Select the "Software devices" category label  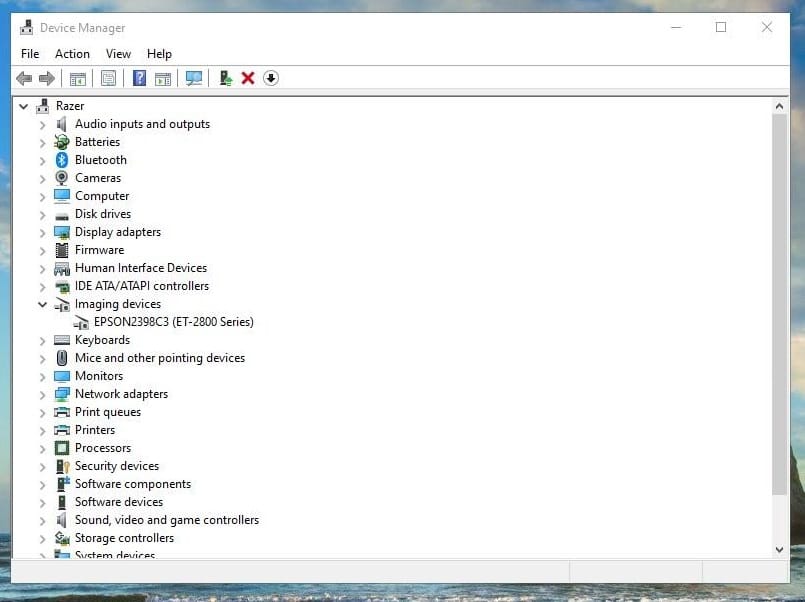coord(119,501)
